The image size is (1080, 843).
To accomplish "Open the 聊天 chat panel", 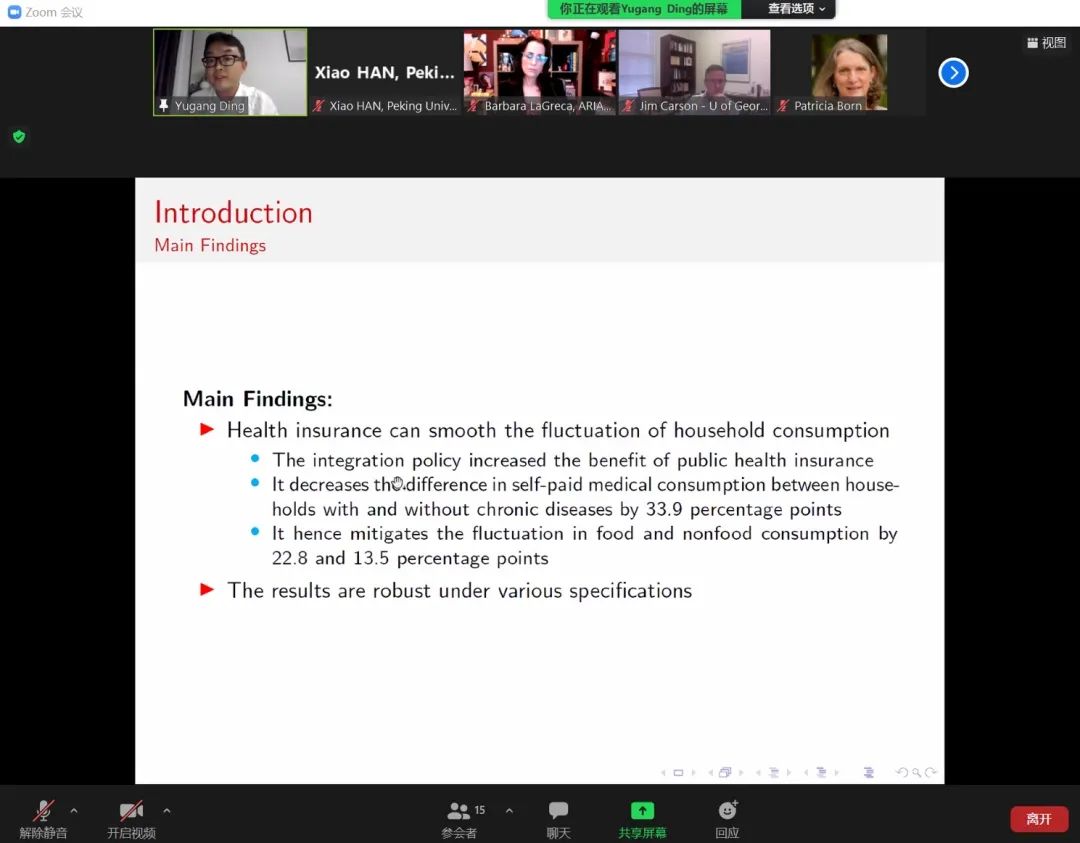I will (558, 817).
